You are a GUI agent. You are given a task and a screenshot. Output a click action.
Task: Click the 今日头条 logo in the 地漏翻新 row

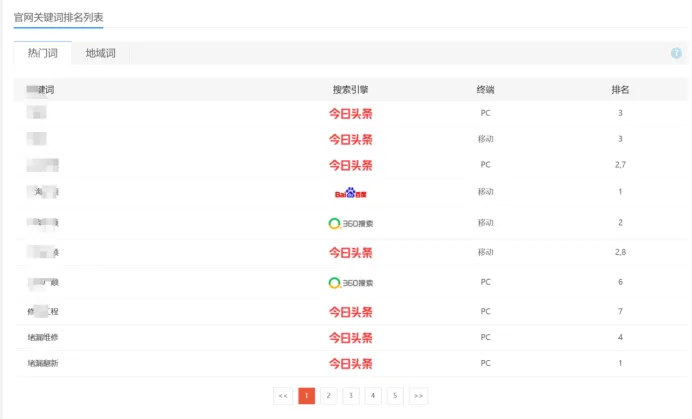point(350,363)
